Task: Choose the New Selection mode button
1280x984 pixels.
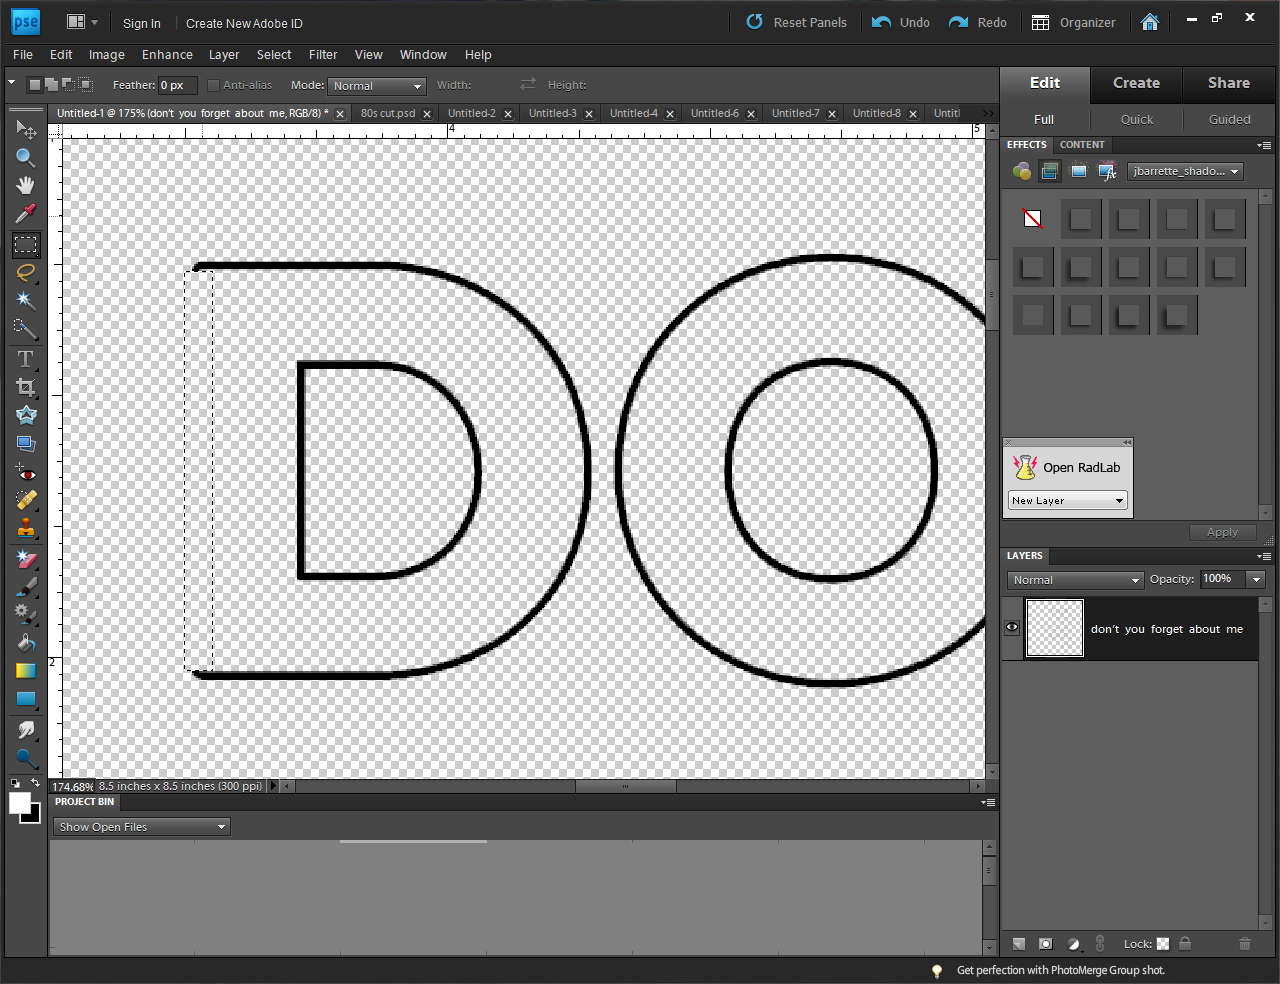Action: coord(35,85)
